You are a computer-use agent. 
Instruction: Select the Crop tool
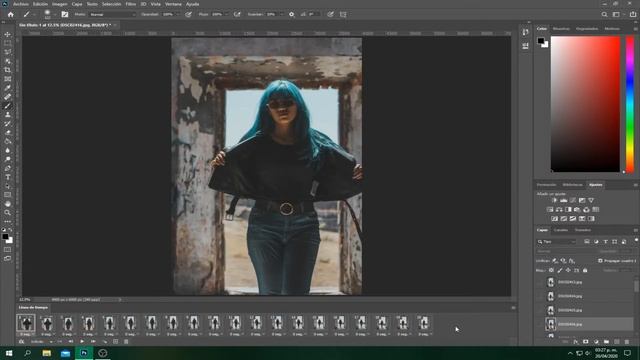click(x=7, y=70)
